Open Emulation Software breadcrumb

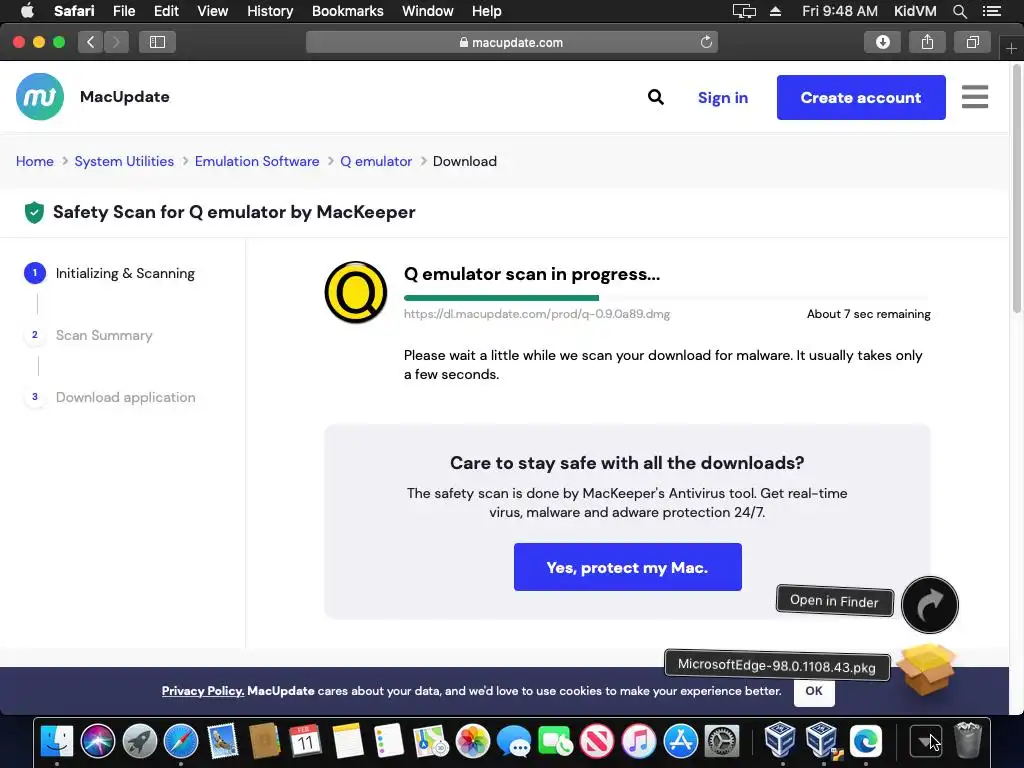point(257,161)
